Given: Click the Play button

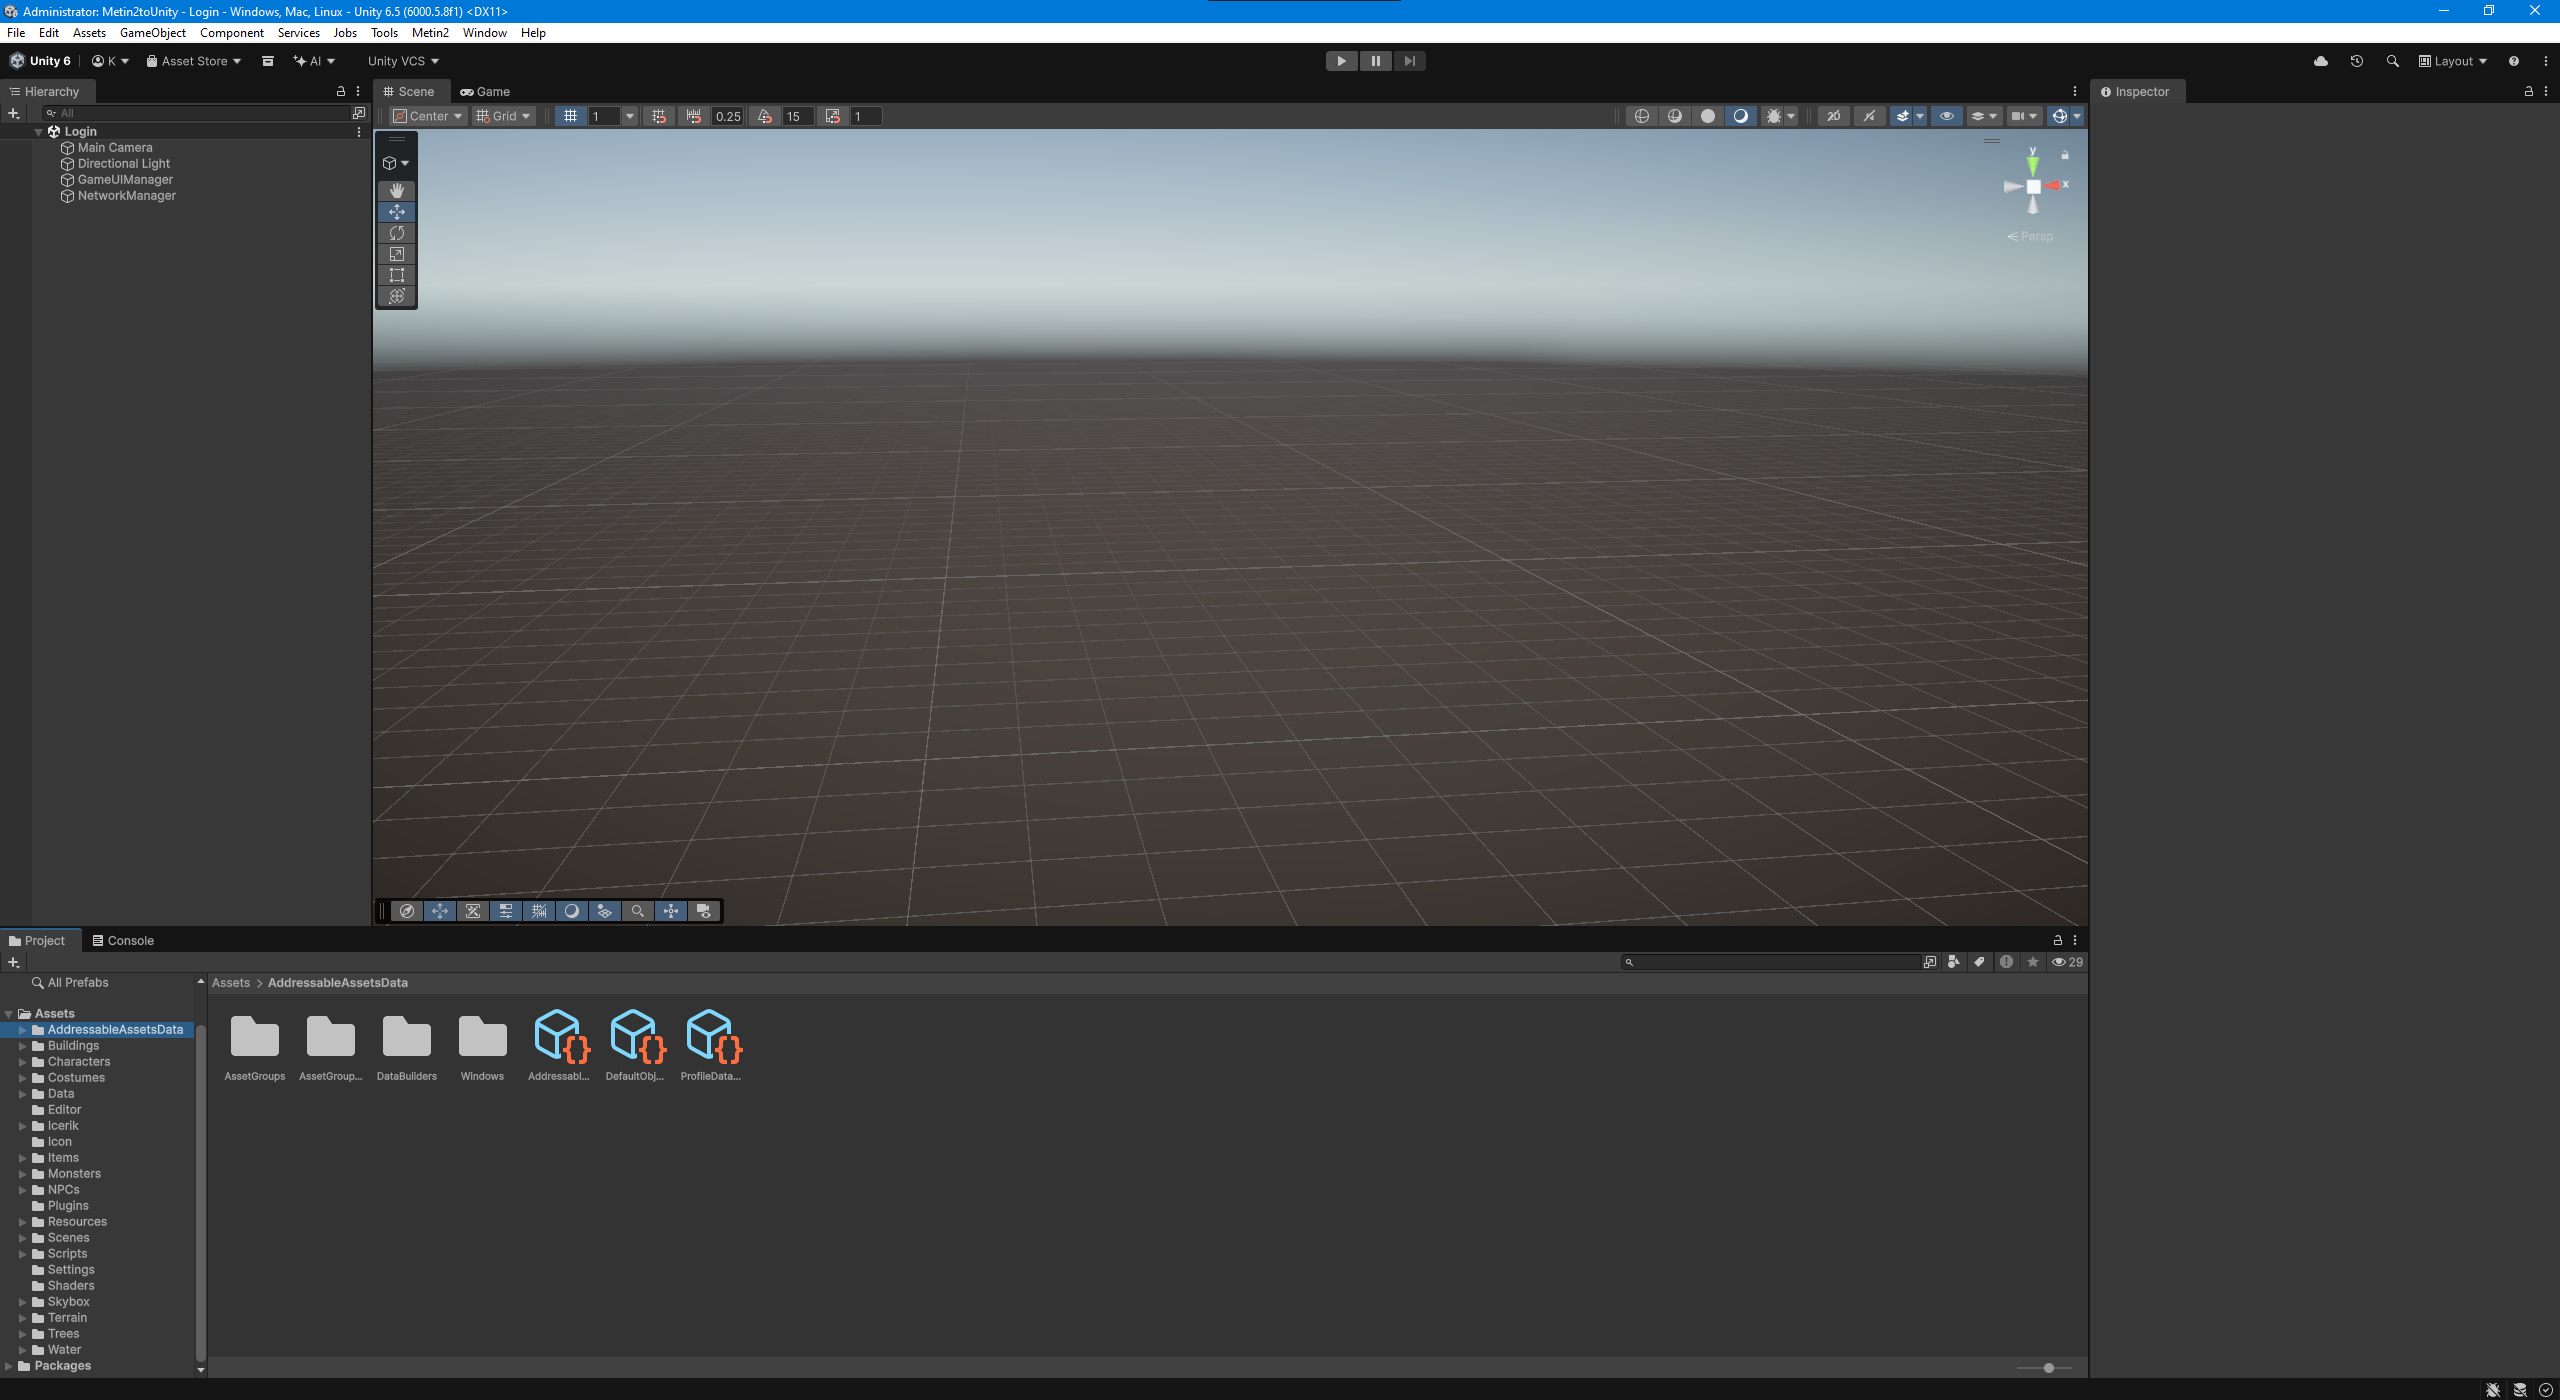Looking at the screenshot, I should coord(1341,61).
